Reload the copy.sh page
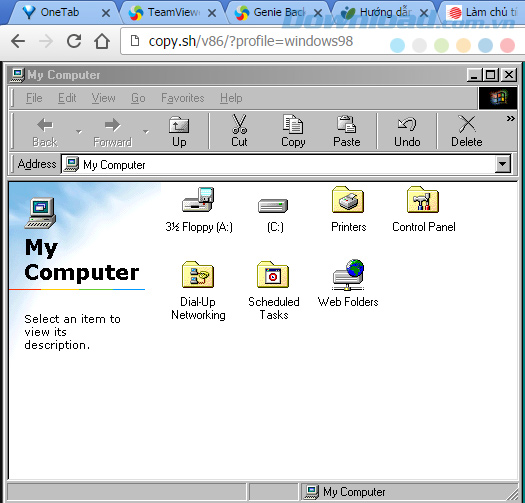The image size is (525, 503). tap(74, 41)
